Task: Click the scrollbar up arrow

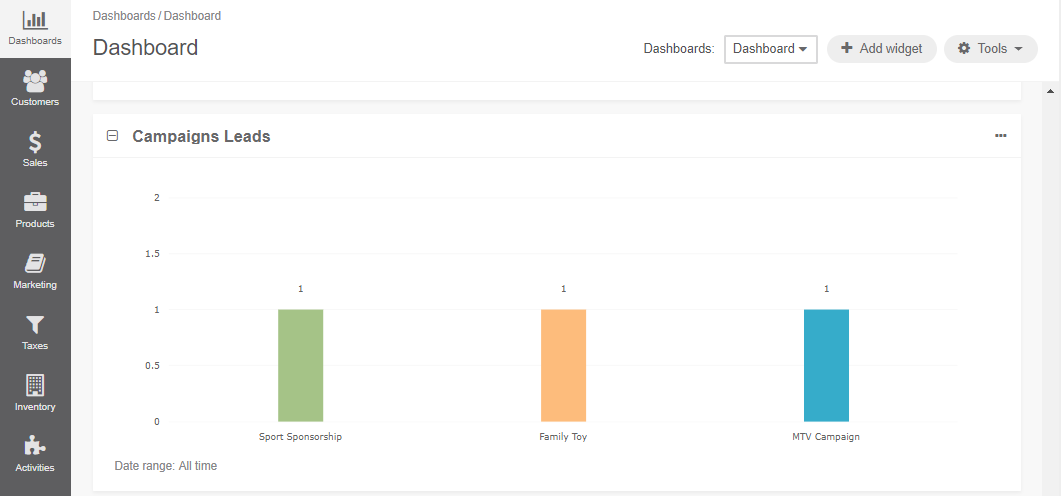Action: click(x=1051, y=91)
